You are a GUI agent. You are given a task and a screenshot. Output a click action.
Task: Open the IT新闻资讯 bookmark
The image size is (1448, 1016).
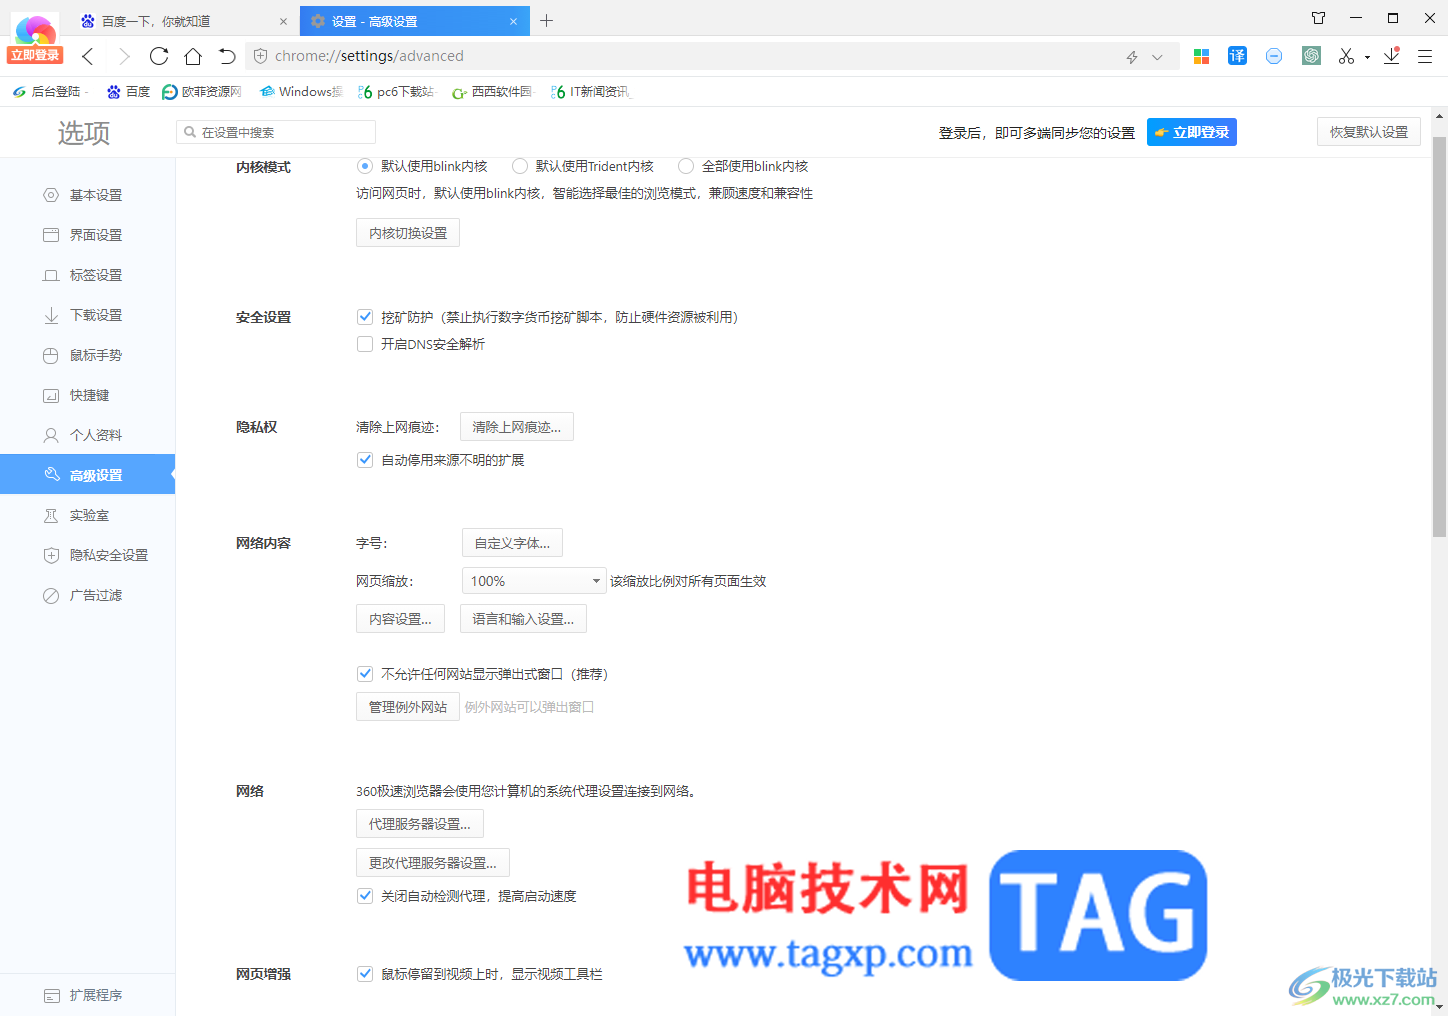(591, 92)
